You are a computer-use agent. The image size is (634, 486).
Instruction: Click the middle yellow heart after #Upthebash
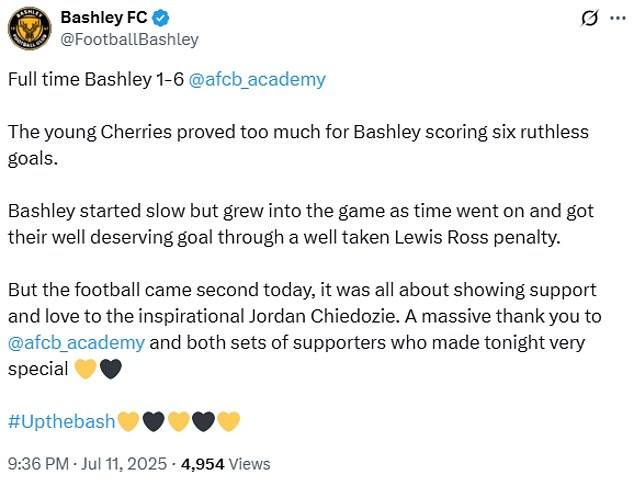(x=178, y=422)
